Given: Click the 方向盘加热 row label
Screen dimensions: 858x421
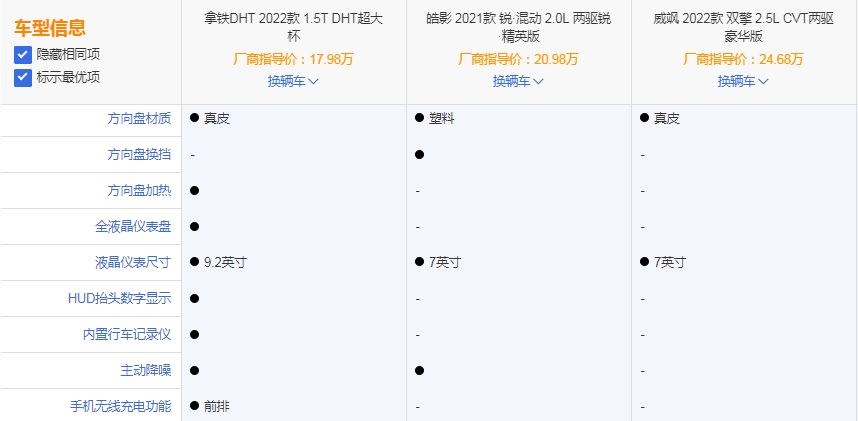Looking at the screenshot, I should (139, 190).
